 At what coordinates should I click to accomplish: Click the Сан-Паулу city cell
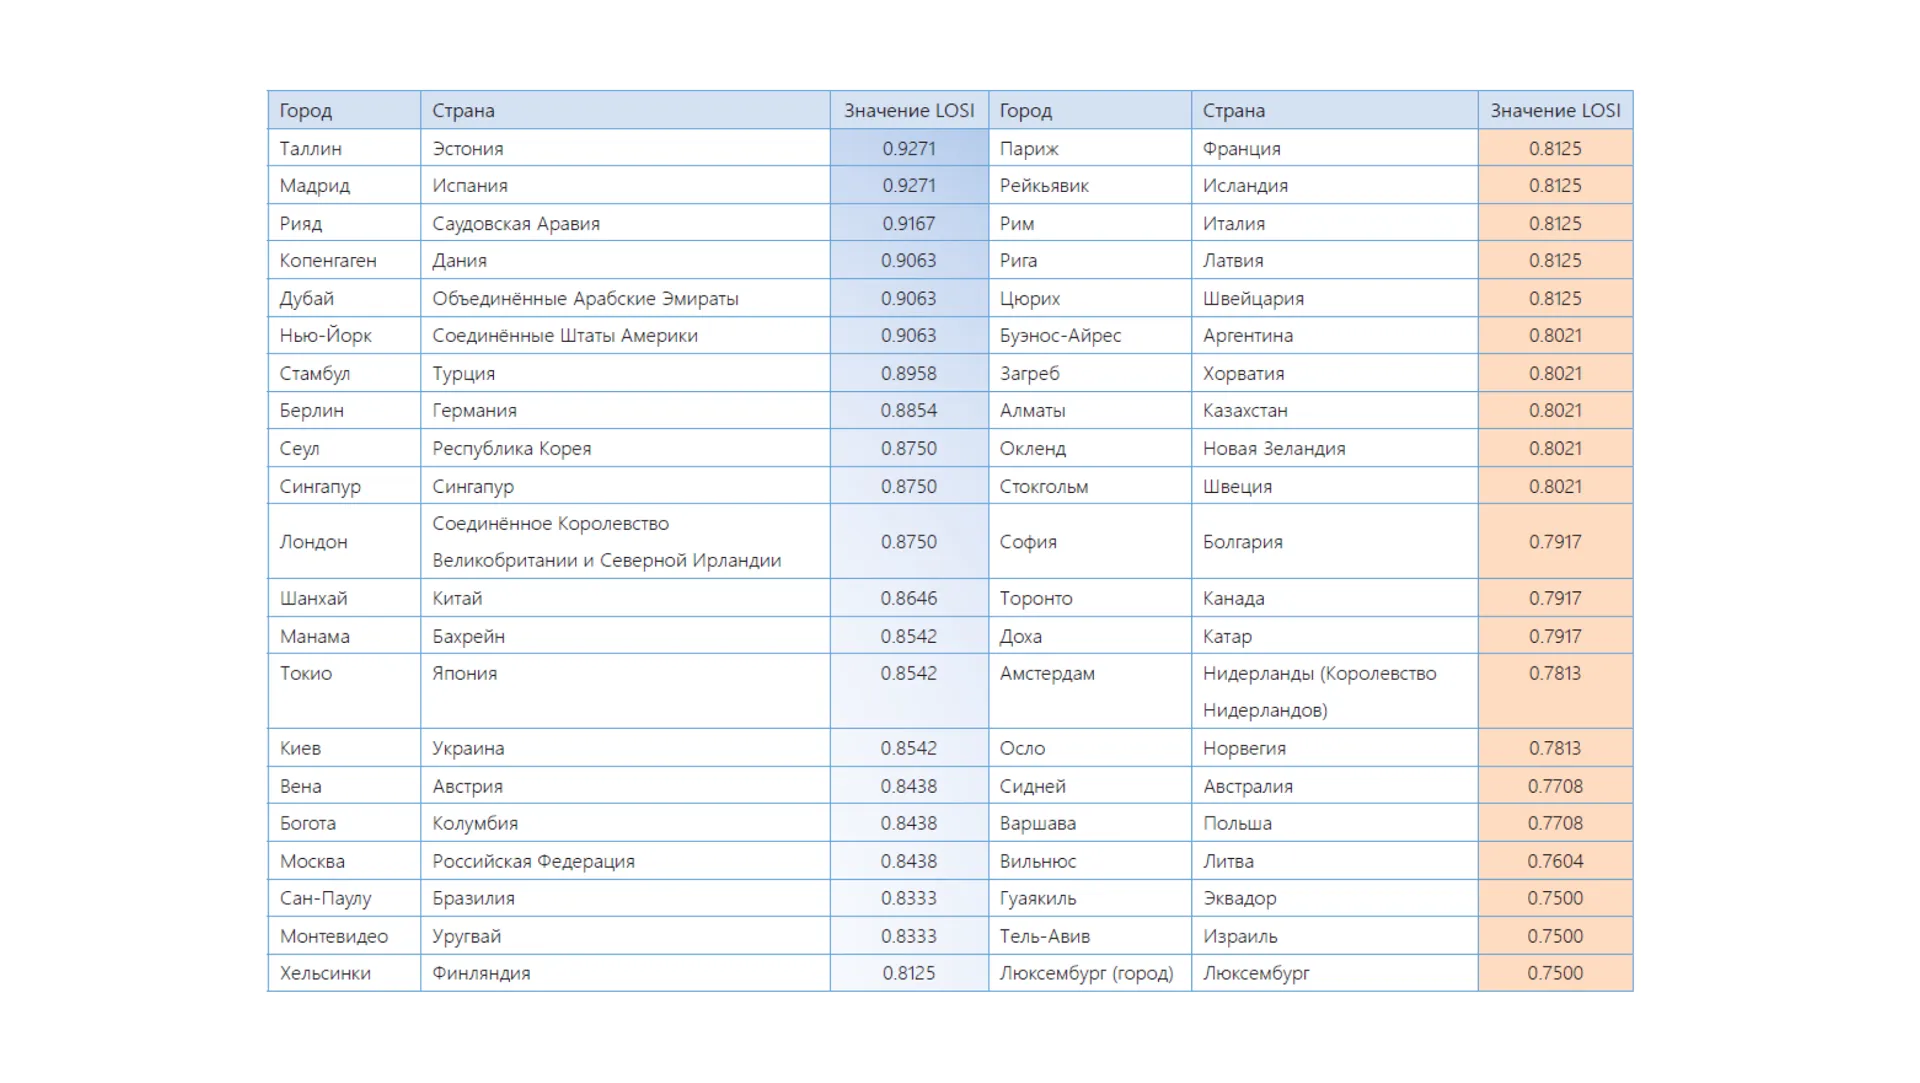344,898
